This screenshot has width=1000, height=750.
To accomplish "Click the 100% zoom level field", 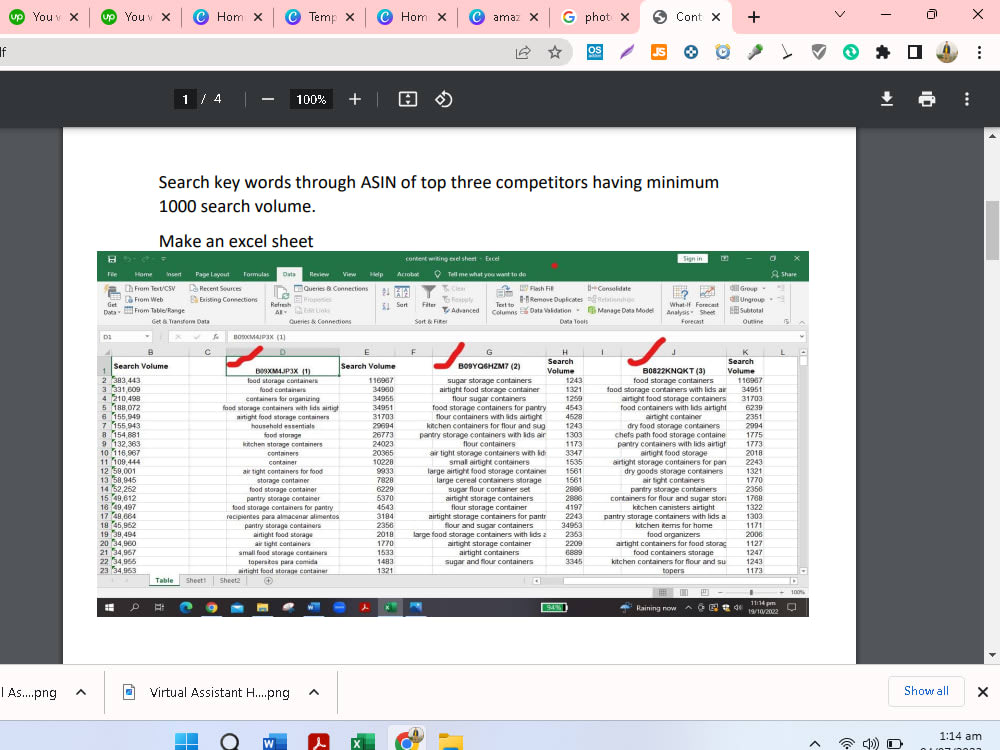I will (311, 99).
